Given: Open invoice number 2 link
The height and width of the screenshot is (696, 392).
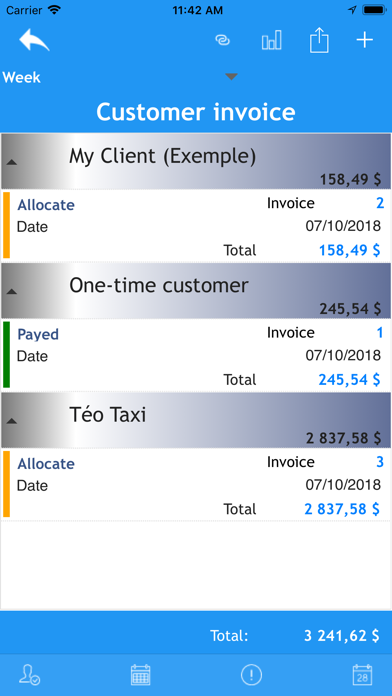Looking at the screenshot, I should click(x=380, y=203).
